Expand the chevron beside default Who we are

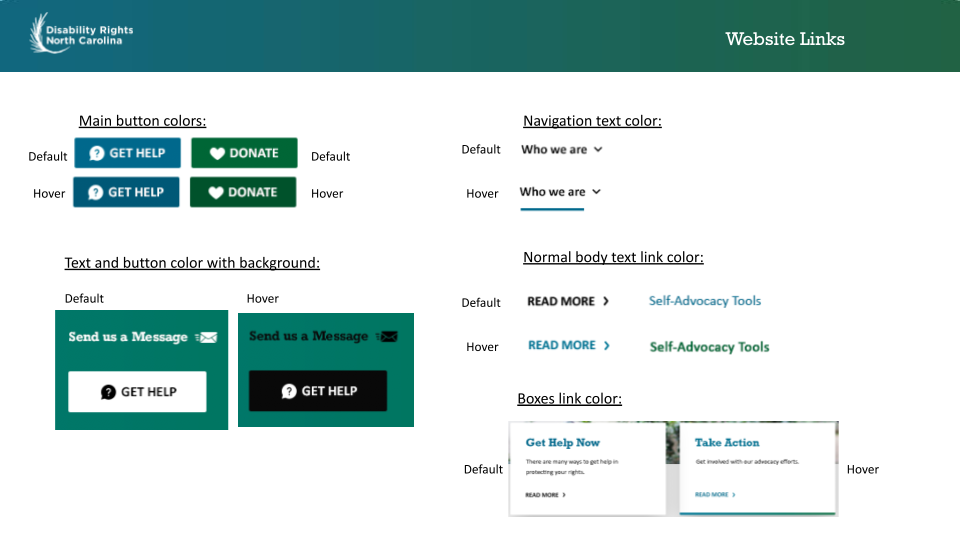coord(598,149)
